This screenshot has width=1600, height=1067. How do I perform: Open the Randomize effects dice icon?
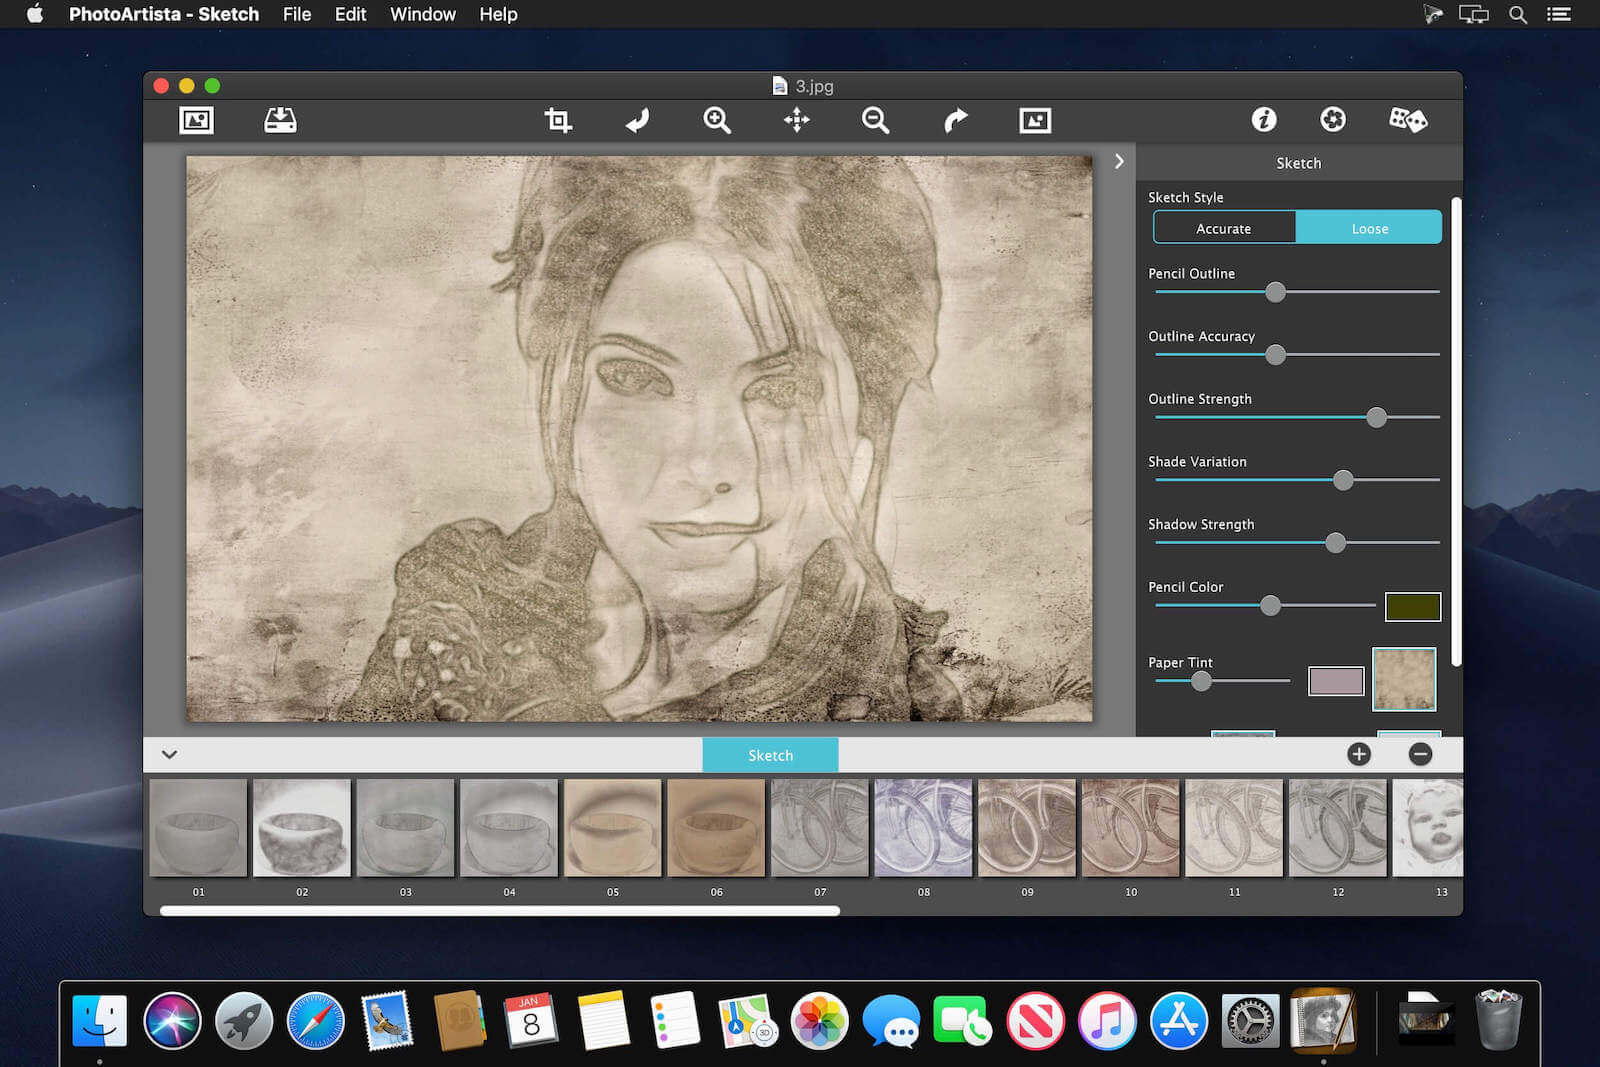point(1408,120)
